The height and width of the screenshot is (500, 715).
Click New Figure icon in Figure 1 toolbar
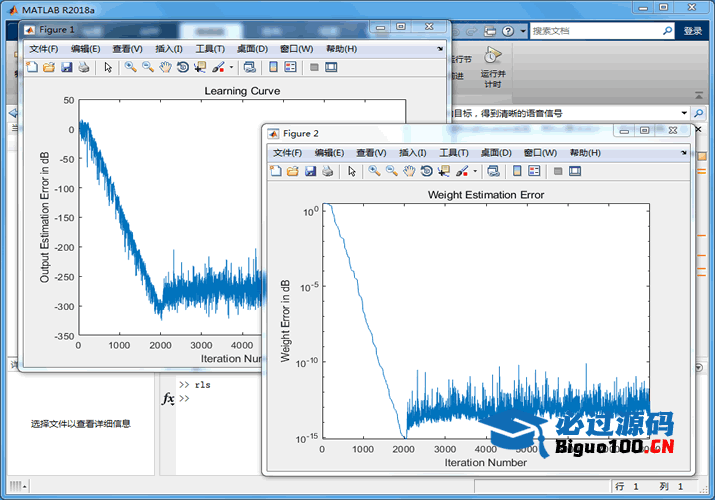(x=32, y=67)
